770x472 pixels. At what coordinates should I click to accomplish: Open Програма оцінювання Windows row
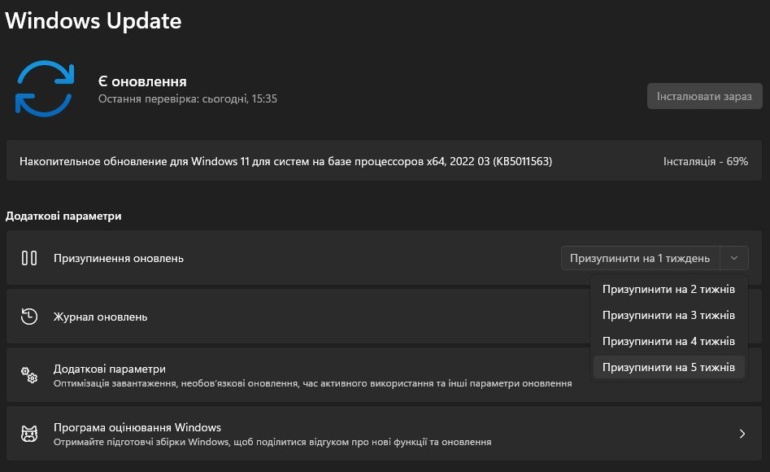384,434
